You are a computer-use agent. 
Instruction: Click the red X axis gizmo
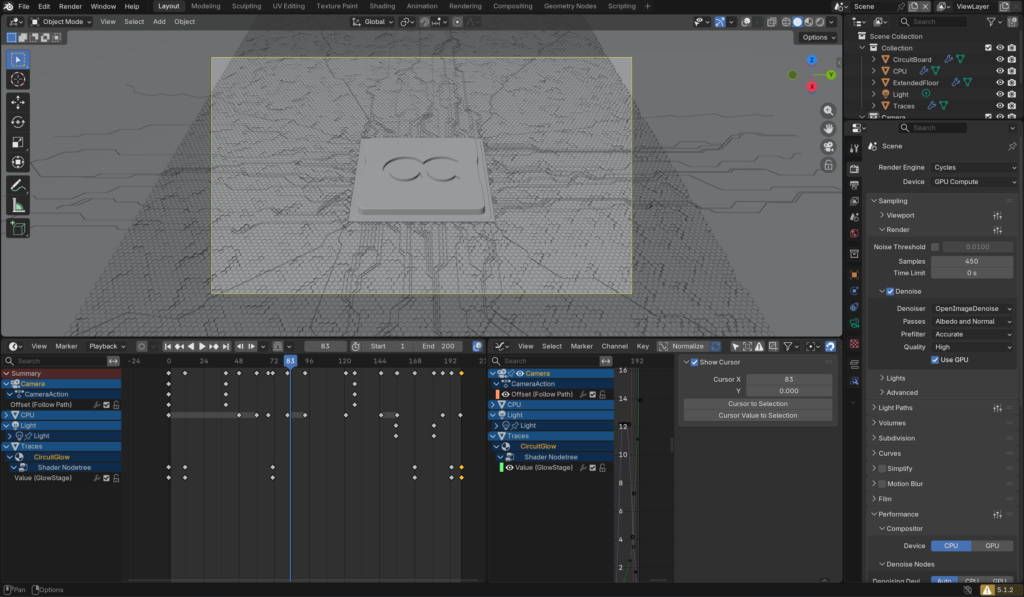point(812,86)
